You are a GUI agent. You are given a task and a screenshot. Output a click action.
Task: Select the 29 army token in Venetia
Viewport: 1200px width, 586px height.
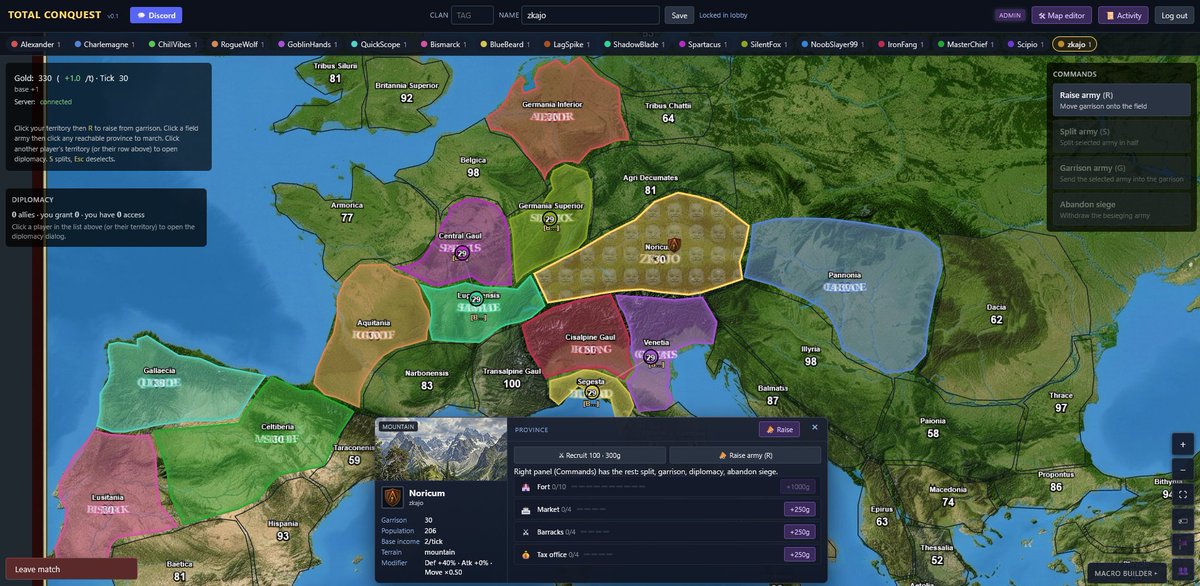click(x=651, y=357)
